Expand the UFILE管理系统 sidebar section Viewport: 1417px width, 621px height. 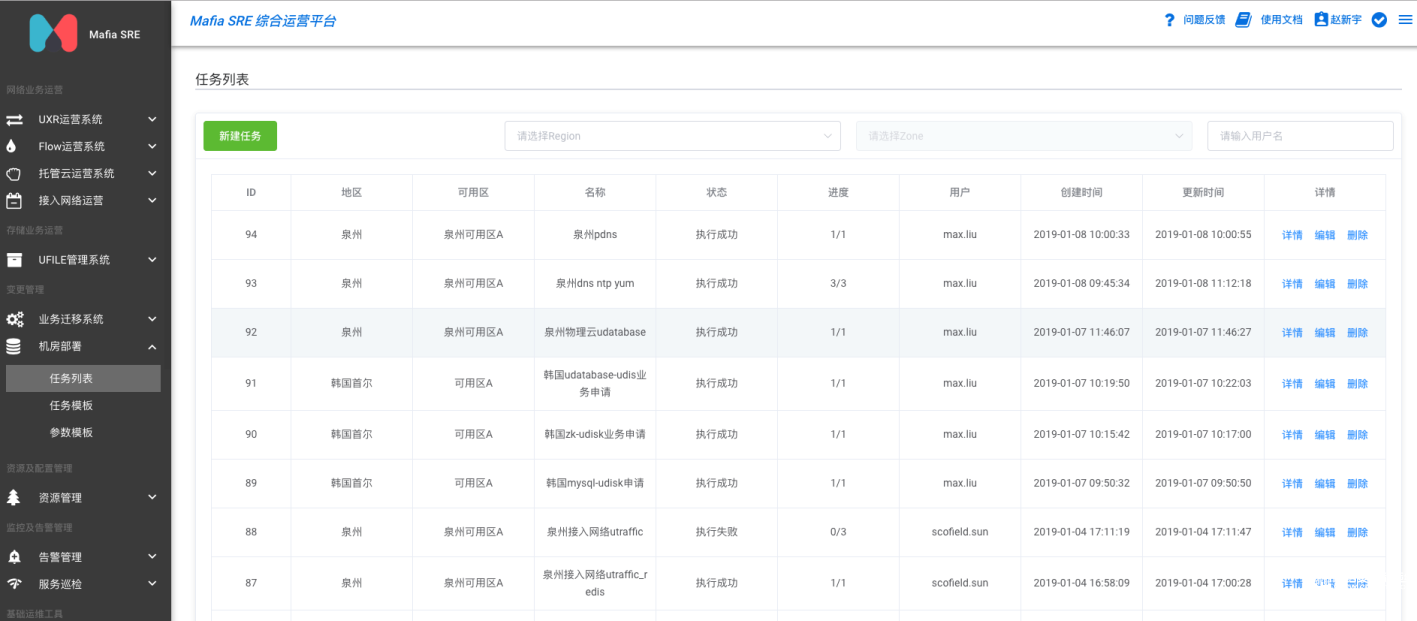pyautogui.click(x=81, y=260)
